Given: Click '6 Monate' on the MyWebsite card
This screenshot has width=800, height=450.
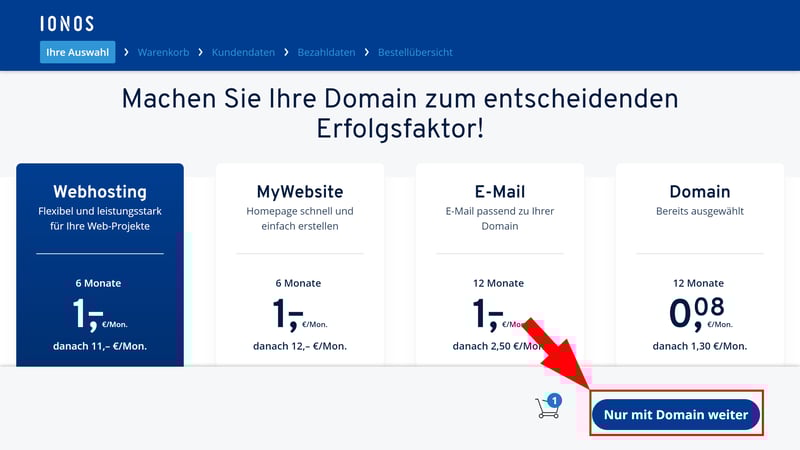Looking at the screenshot, I should click(298, 283).
